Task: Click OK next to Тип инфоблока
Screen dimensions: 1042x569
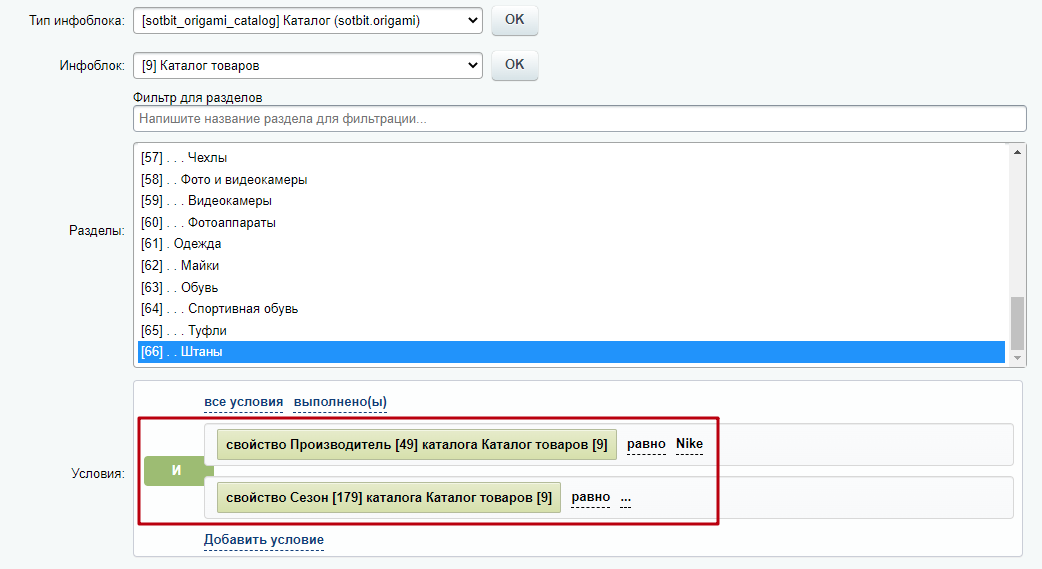Action: 514,20
